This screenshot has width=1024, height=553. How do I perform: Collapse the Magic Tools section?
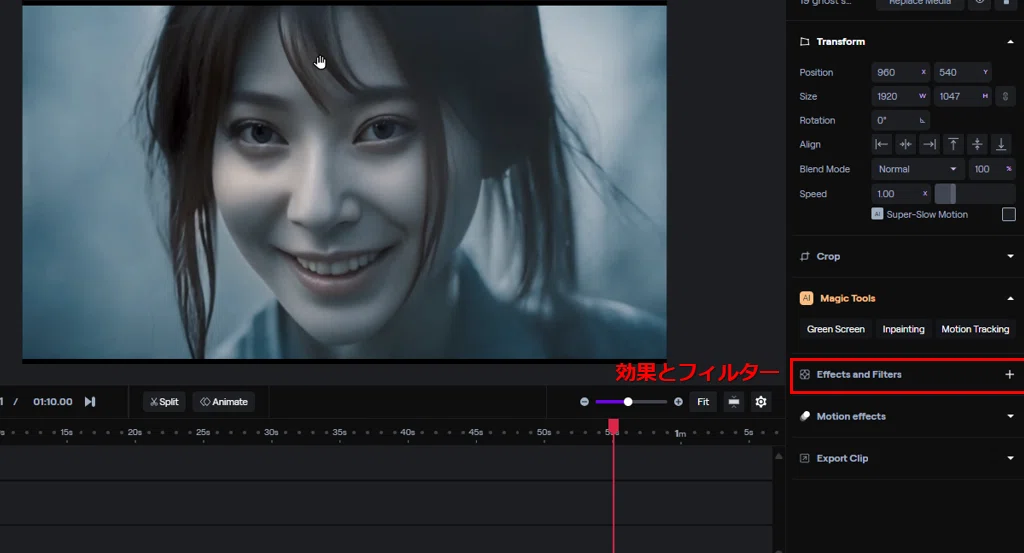pyautogui.click(x=1010, y=298)
